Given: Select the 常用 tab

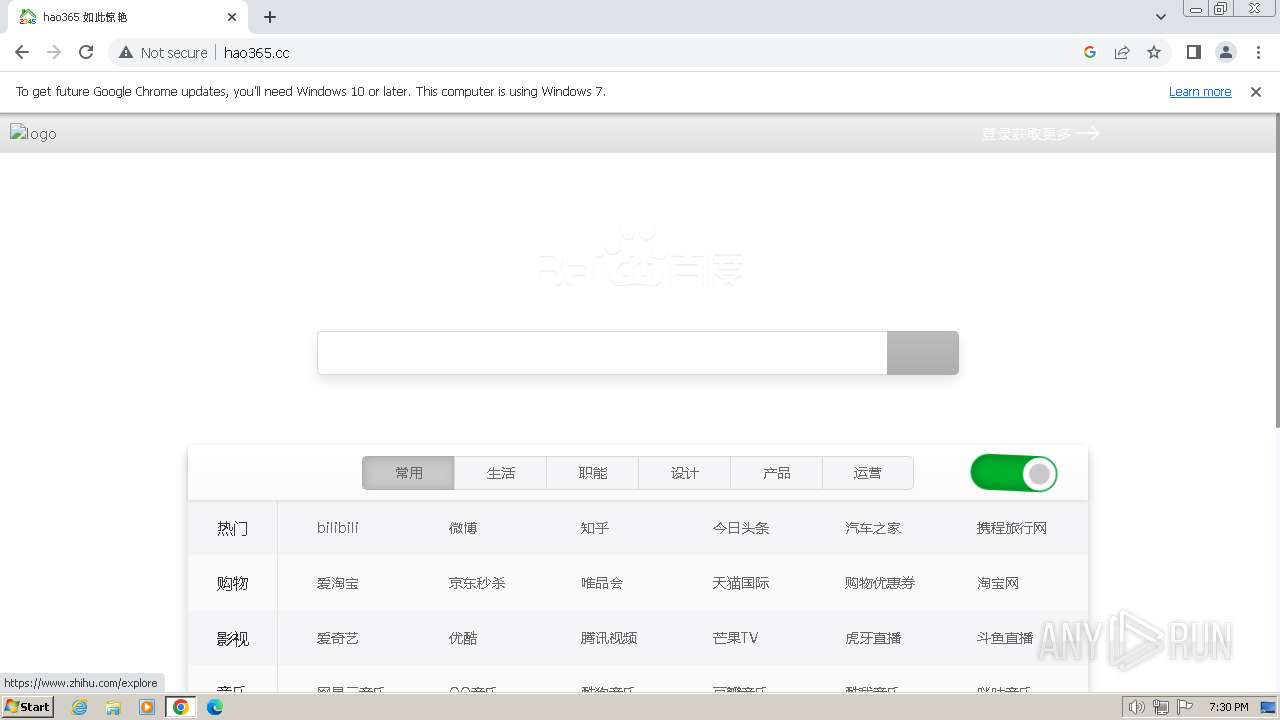Looking at the screenshot, I should (x=409, y=473).
